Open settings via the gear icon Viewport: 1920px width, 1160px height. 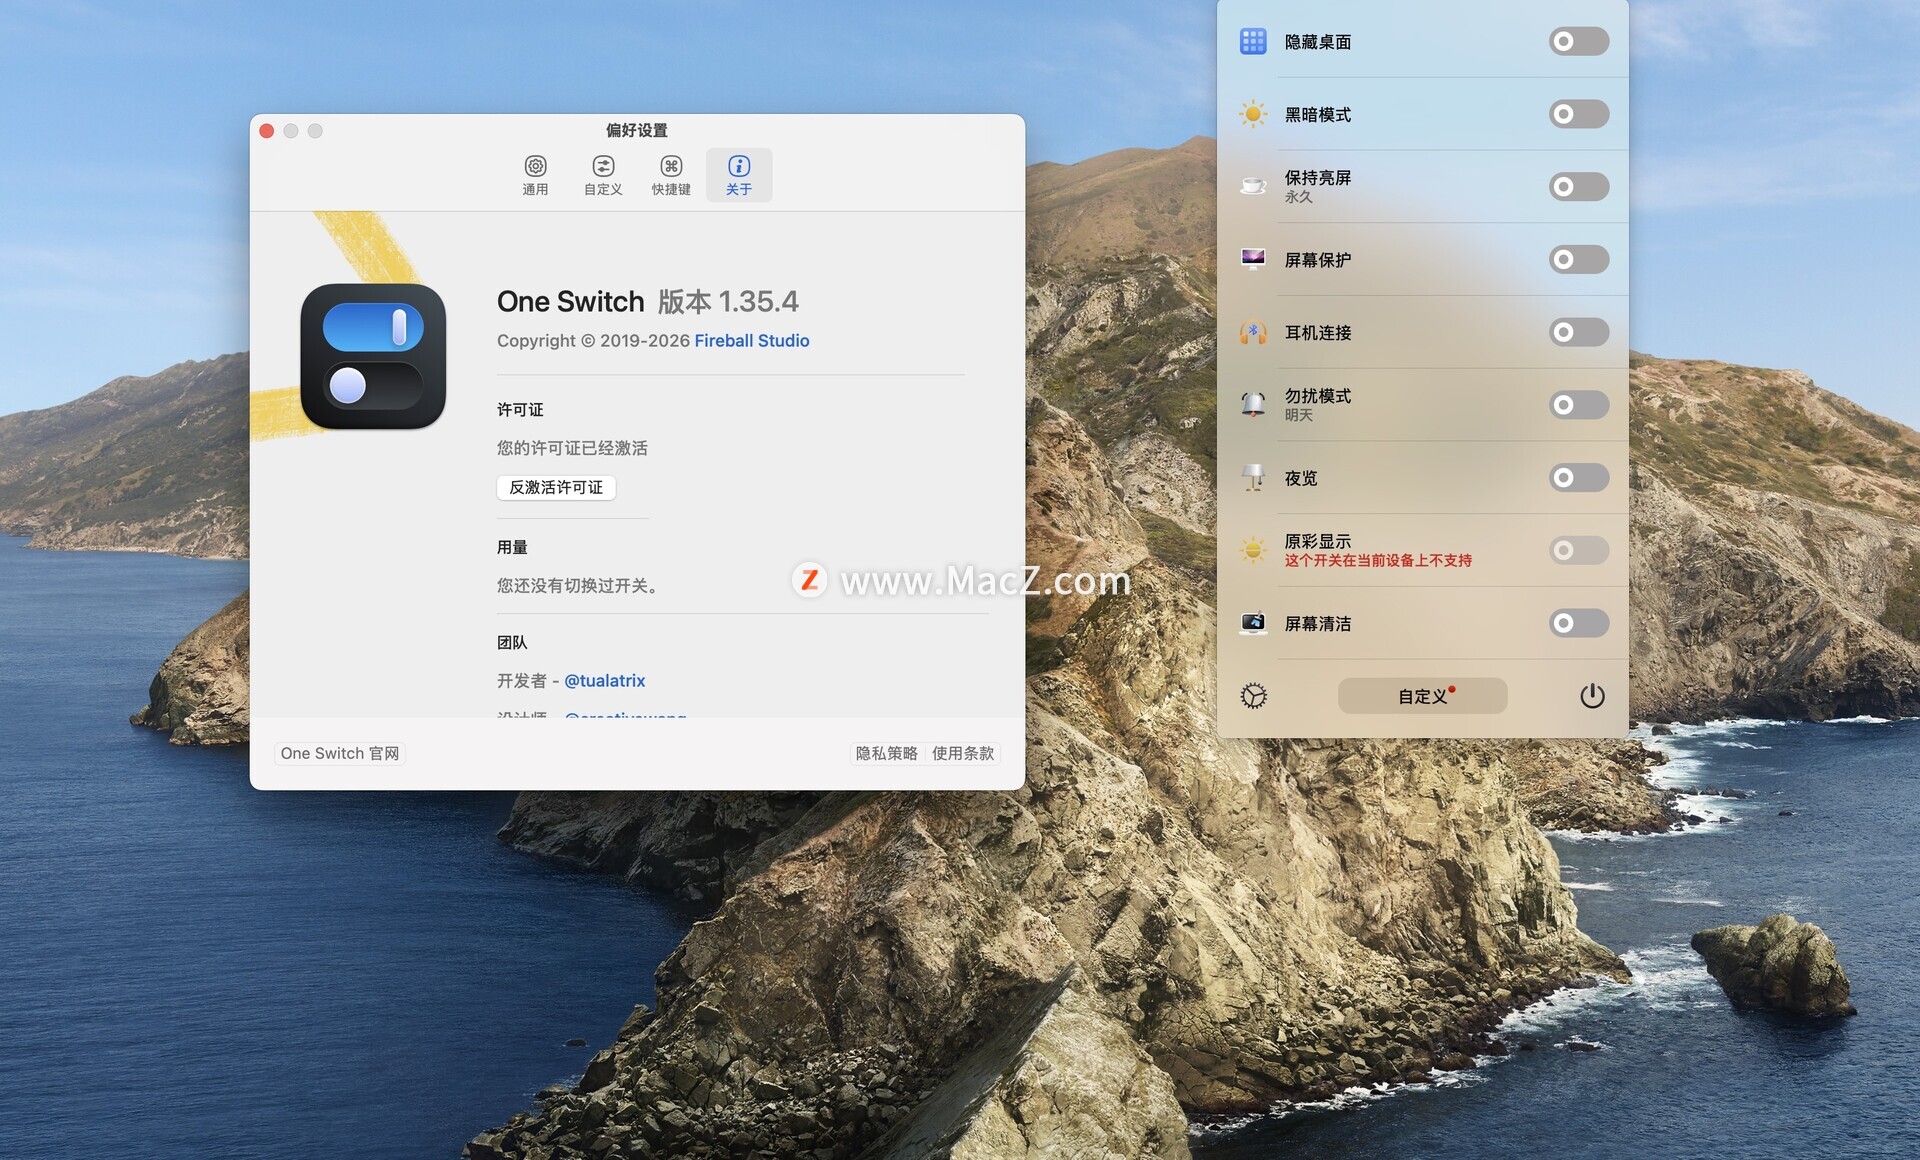pyautogui.click(x=1254, y=696)
